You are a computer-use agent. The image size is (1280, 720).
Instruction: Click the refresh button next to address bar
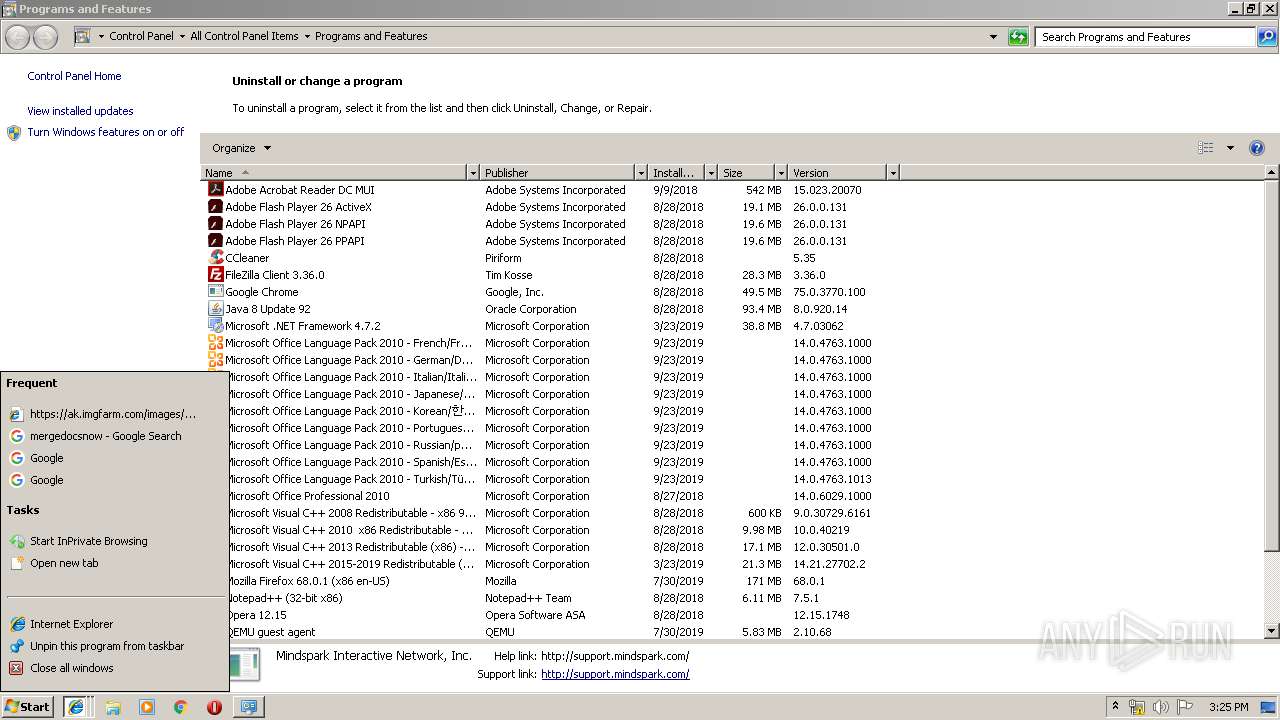1018,37
